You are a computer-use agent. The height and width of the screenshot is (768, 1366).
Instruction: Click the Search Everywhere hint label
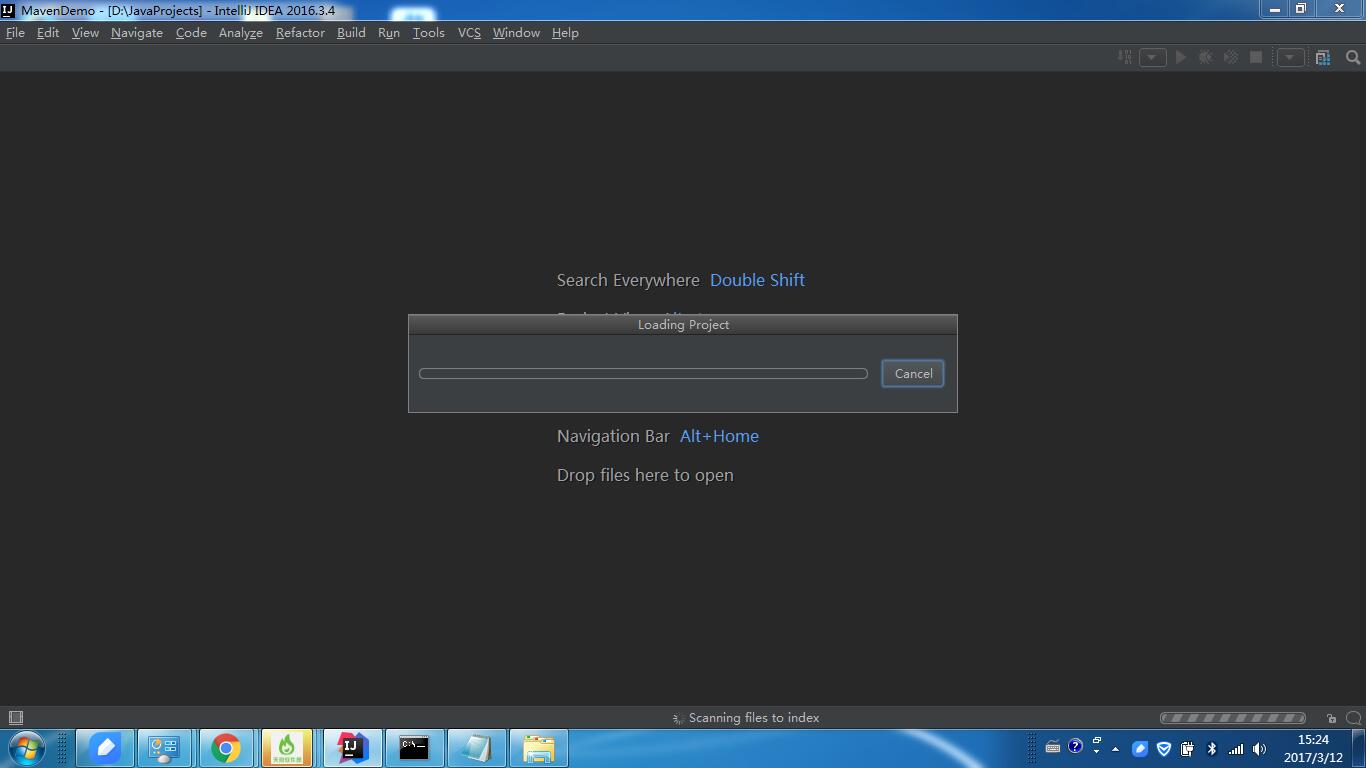pyautogui.click(x=628, y=280)
